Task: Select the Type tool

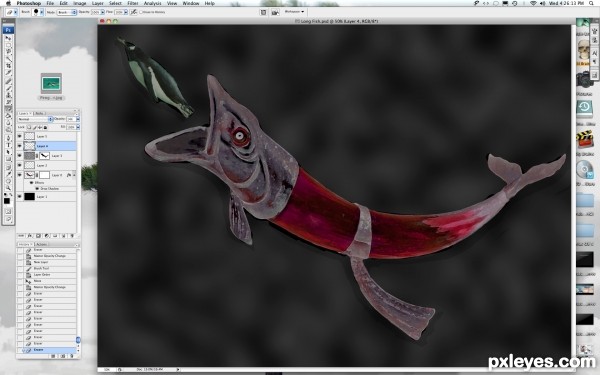Action: [x=8, y=145]
